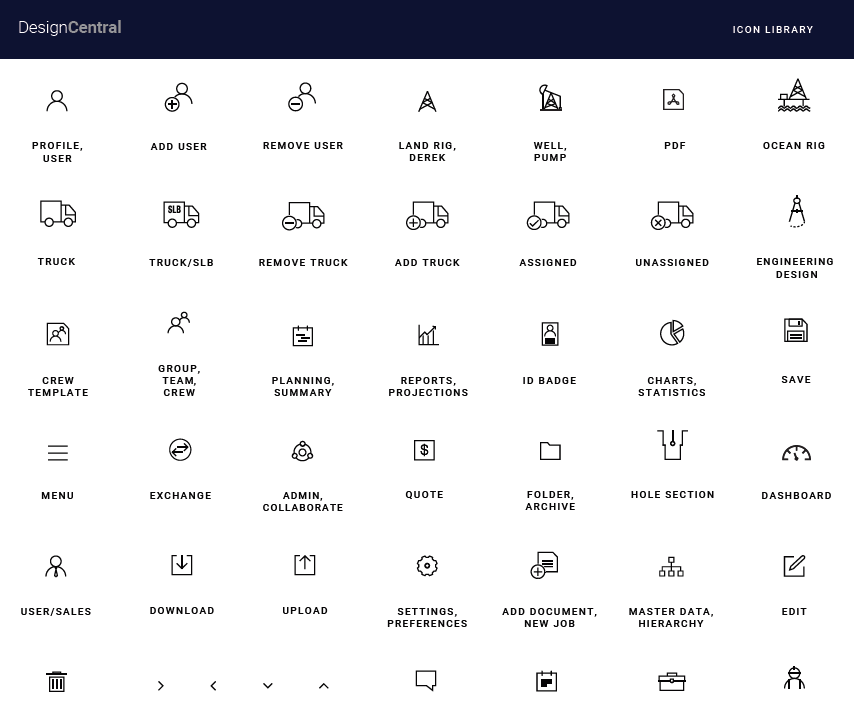Click the trash can delete icon

point(57,681)
